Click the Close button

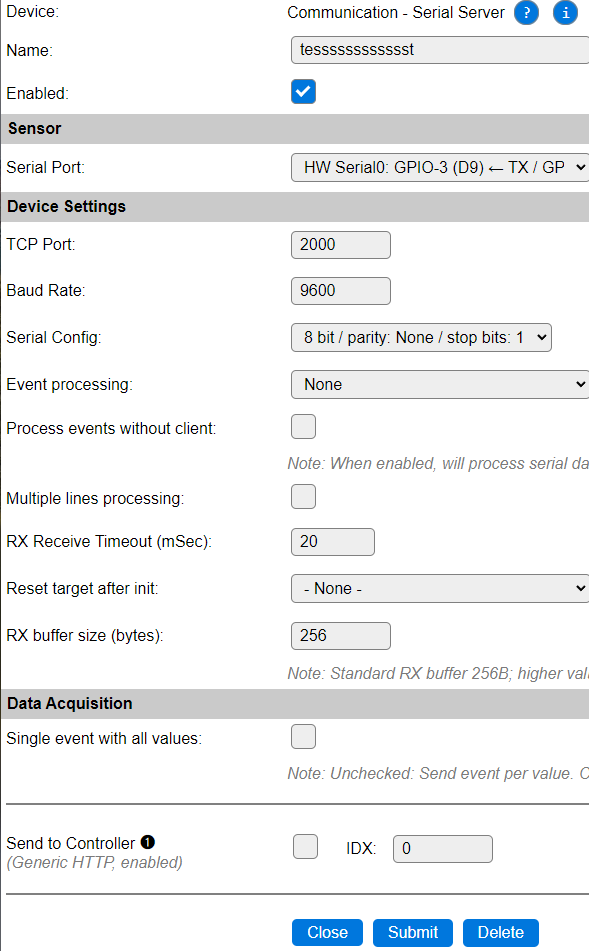point(328,932)
